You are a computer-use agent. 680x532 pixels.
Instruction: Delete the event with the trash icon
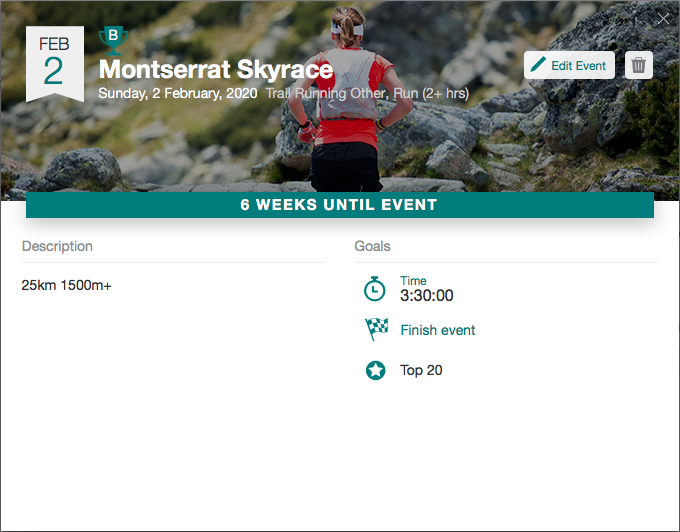point(638,65)
